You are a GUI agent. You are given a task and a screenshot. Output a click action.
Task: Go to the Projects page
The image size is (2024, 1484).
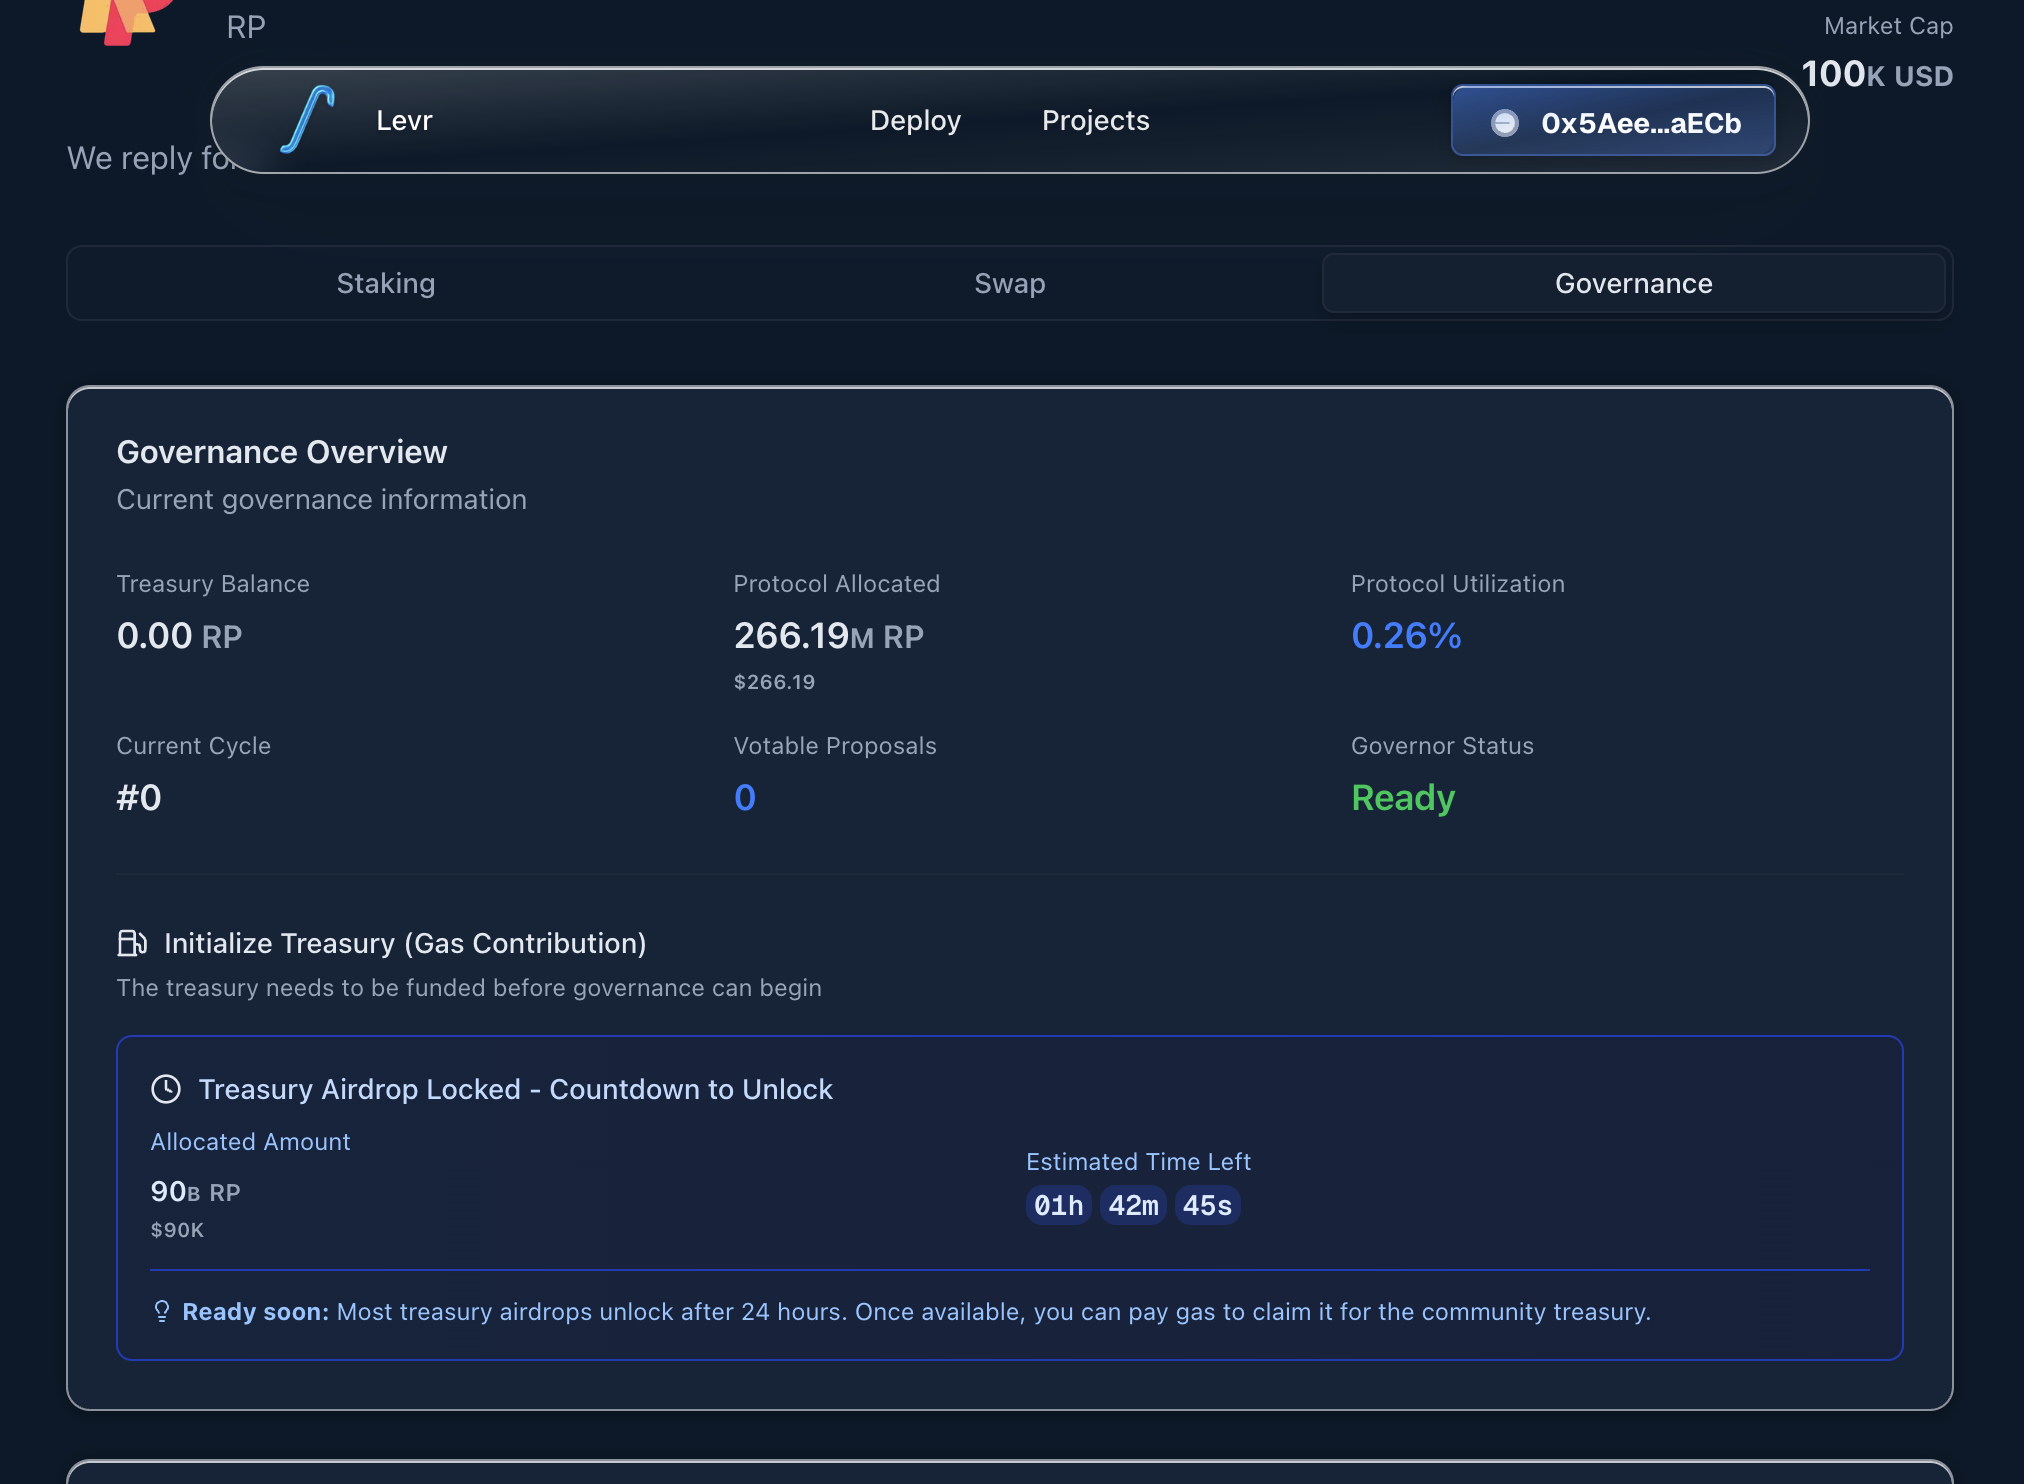point(1095,120)
